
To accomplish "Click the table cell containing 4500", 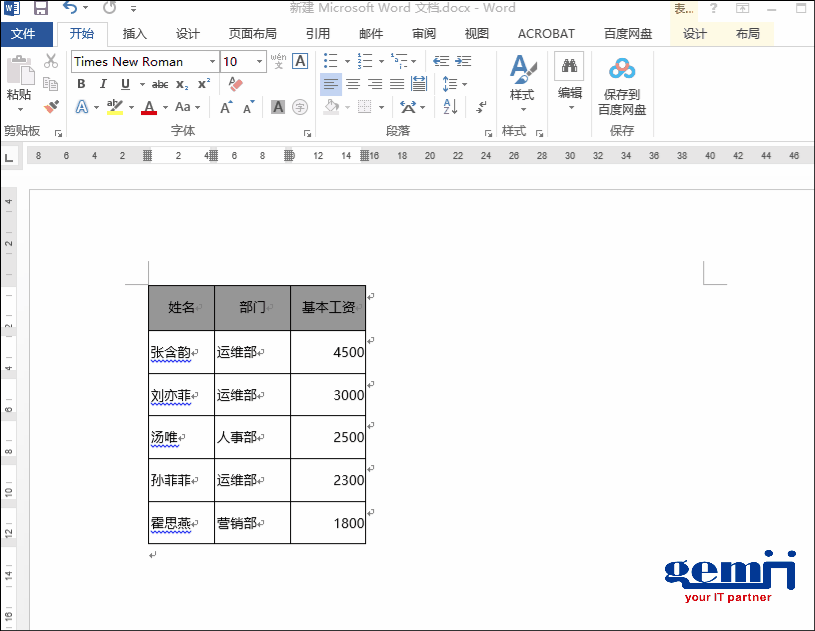I will coord(328,352).
